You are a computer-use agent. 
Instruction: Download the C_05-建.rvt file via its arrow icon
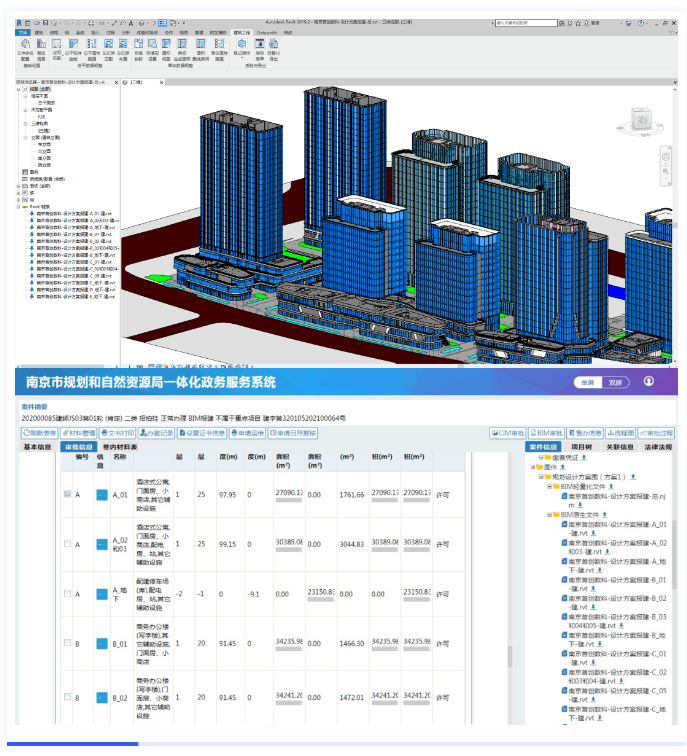pos(593,700)
